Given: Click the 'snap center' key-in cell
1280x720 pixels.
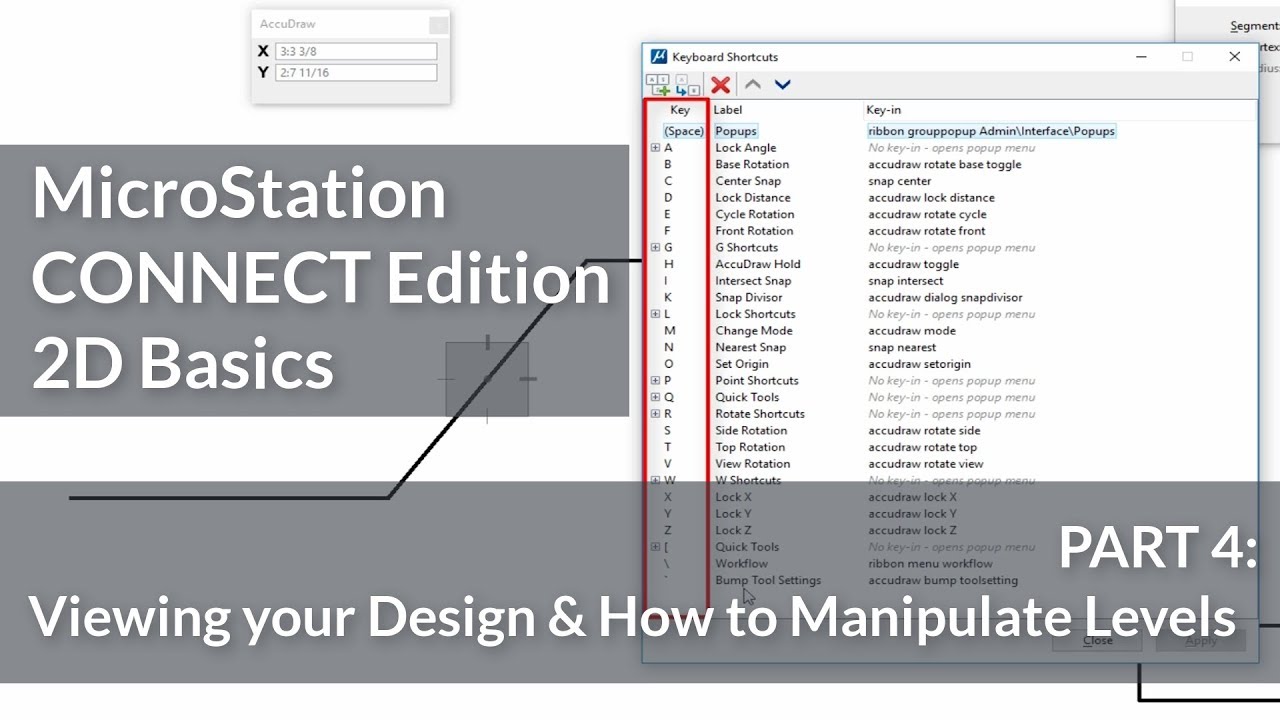Looking at the screenshot, I should pos(900,181).
